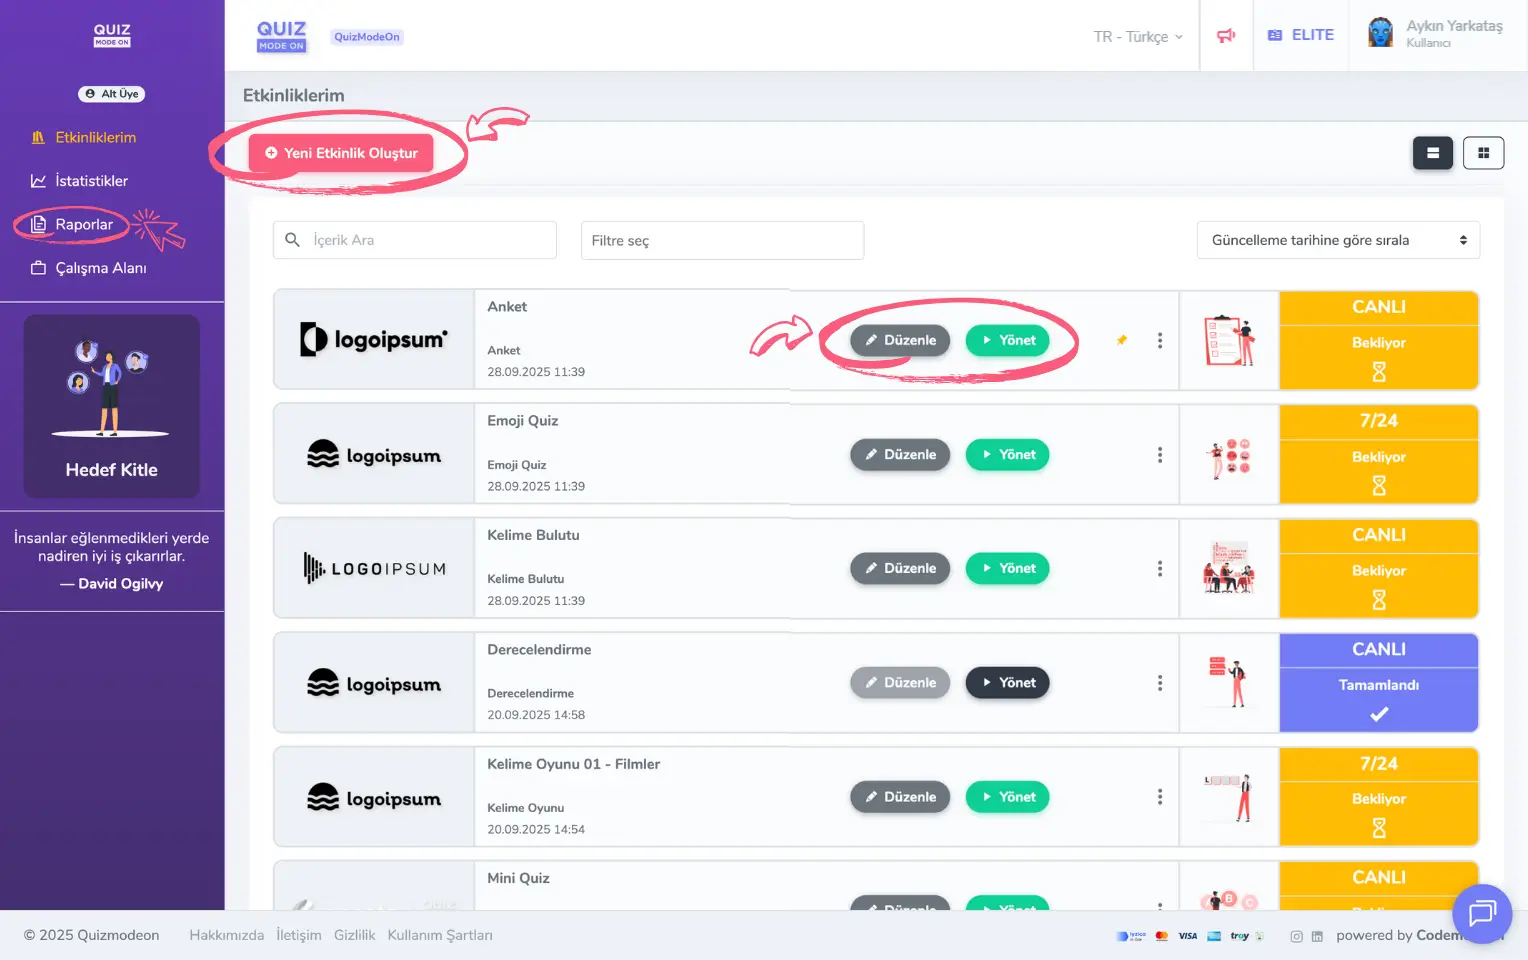The height and width of the screenshot is (960, 1528).
Task: Click the search magnifier in İçerik Ara field
Action: point(292,240)
